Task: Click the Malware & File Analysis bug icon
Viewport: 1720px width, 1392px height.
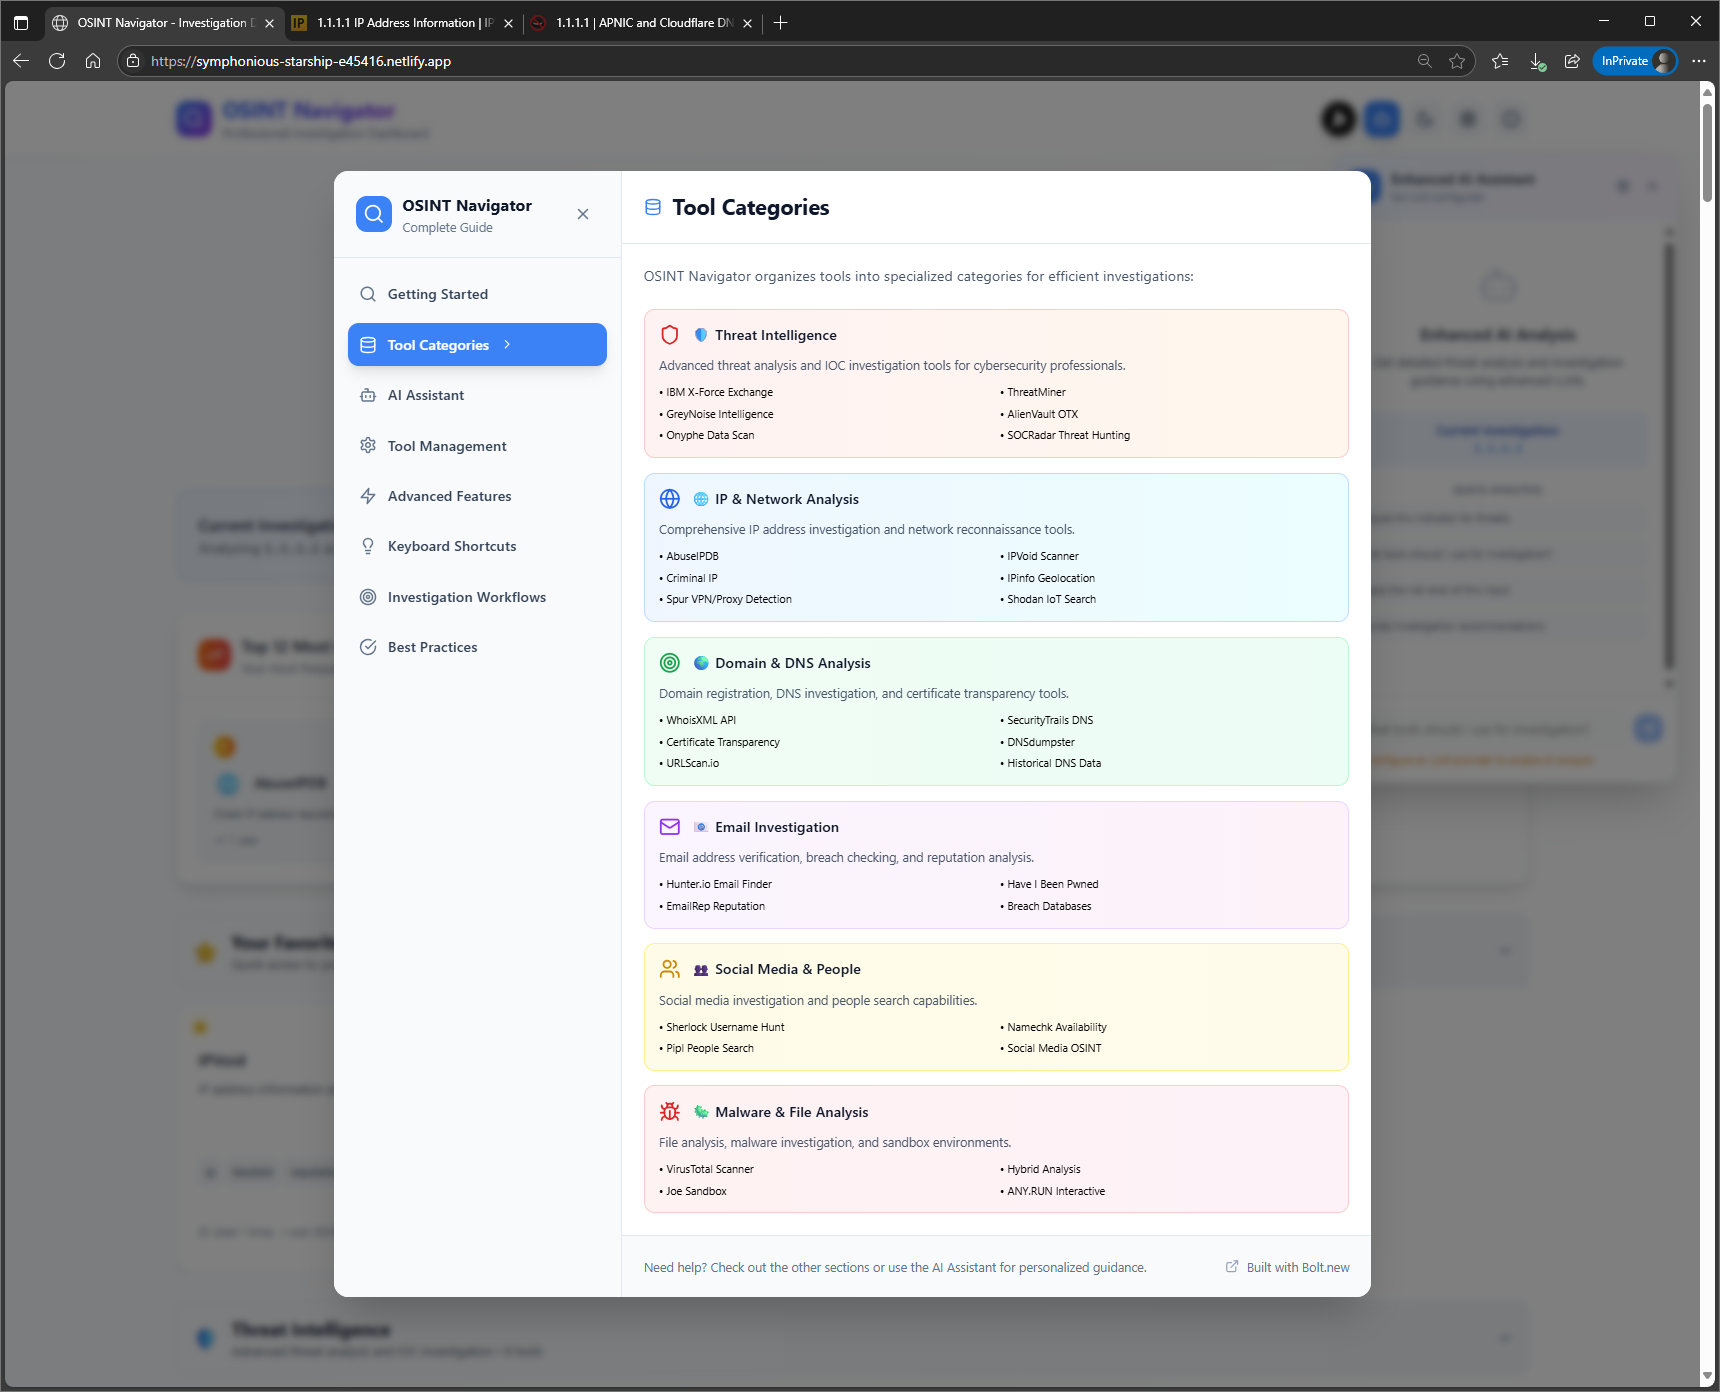Action: click(670, 1112)
